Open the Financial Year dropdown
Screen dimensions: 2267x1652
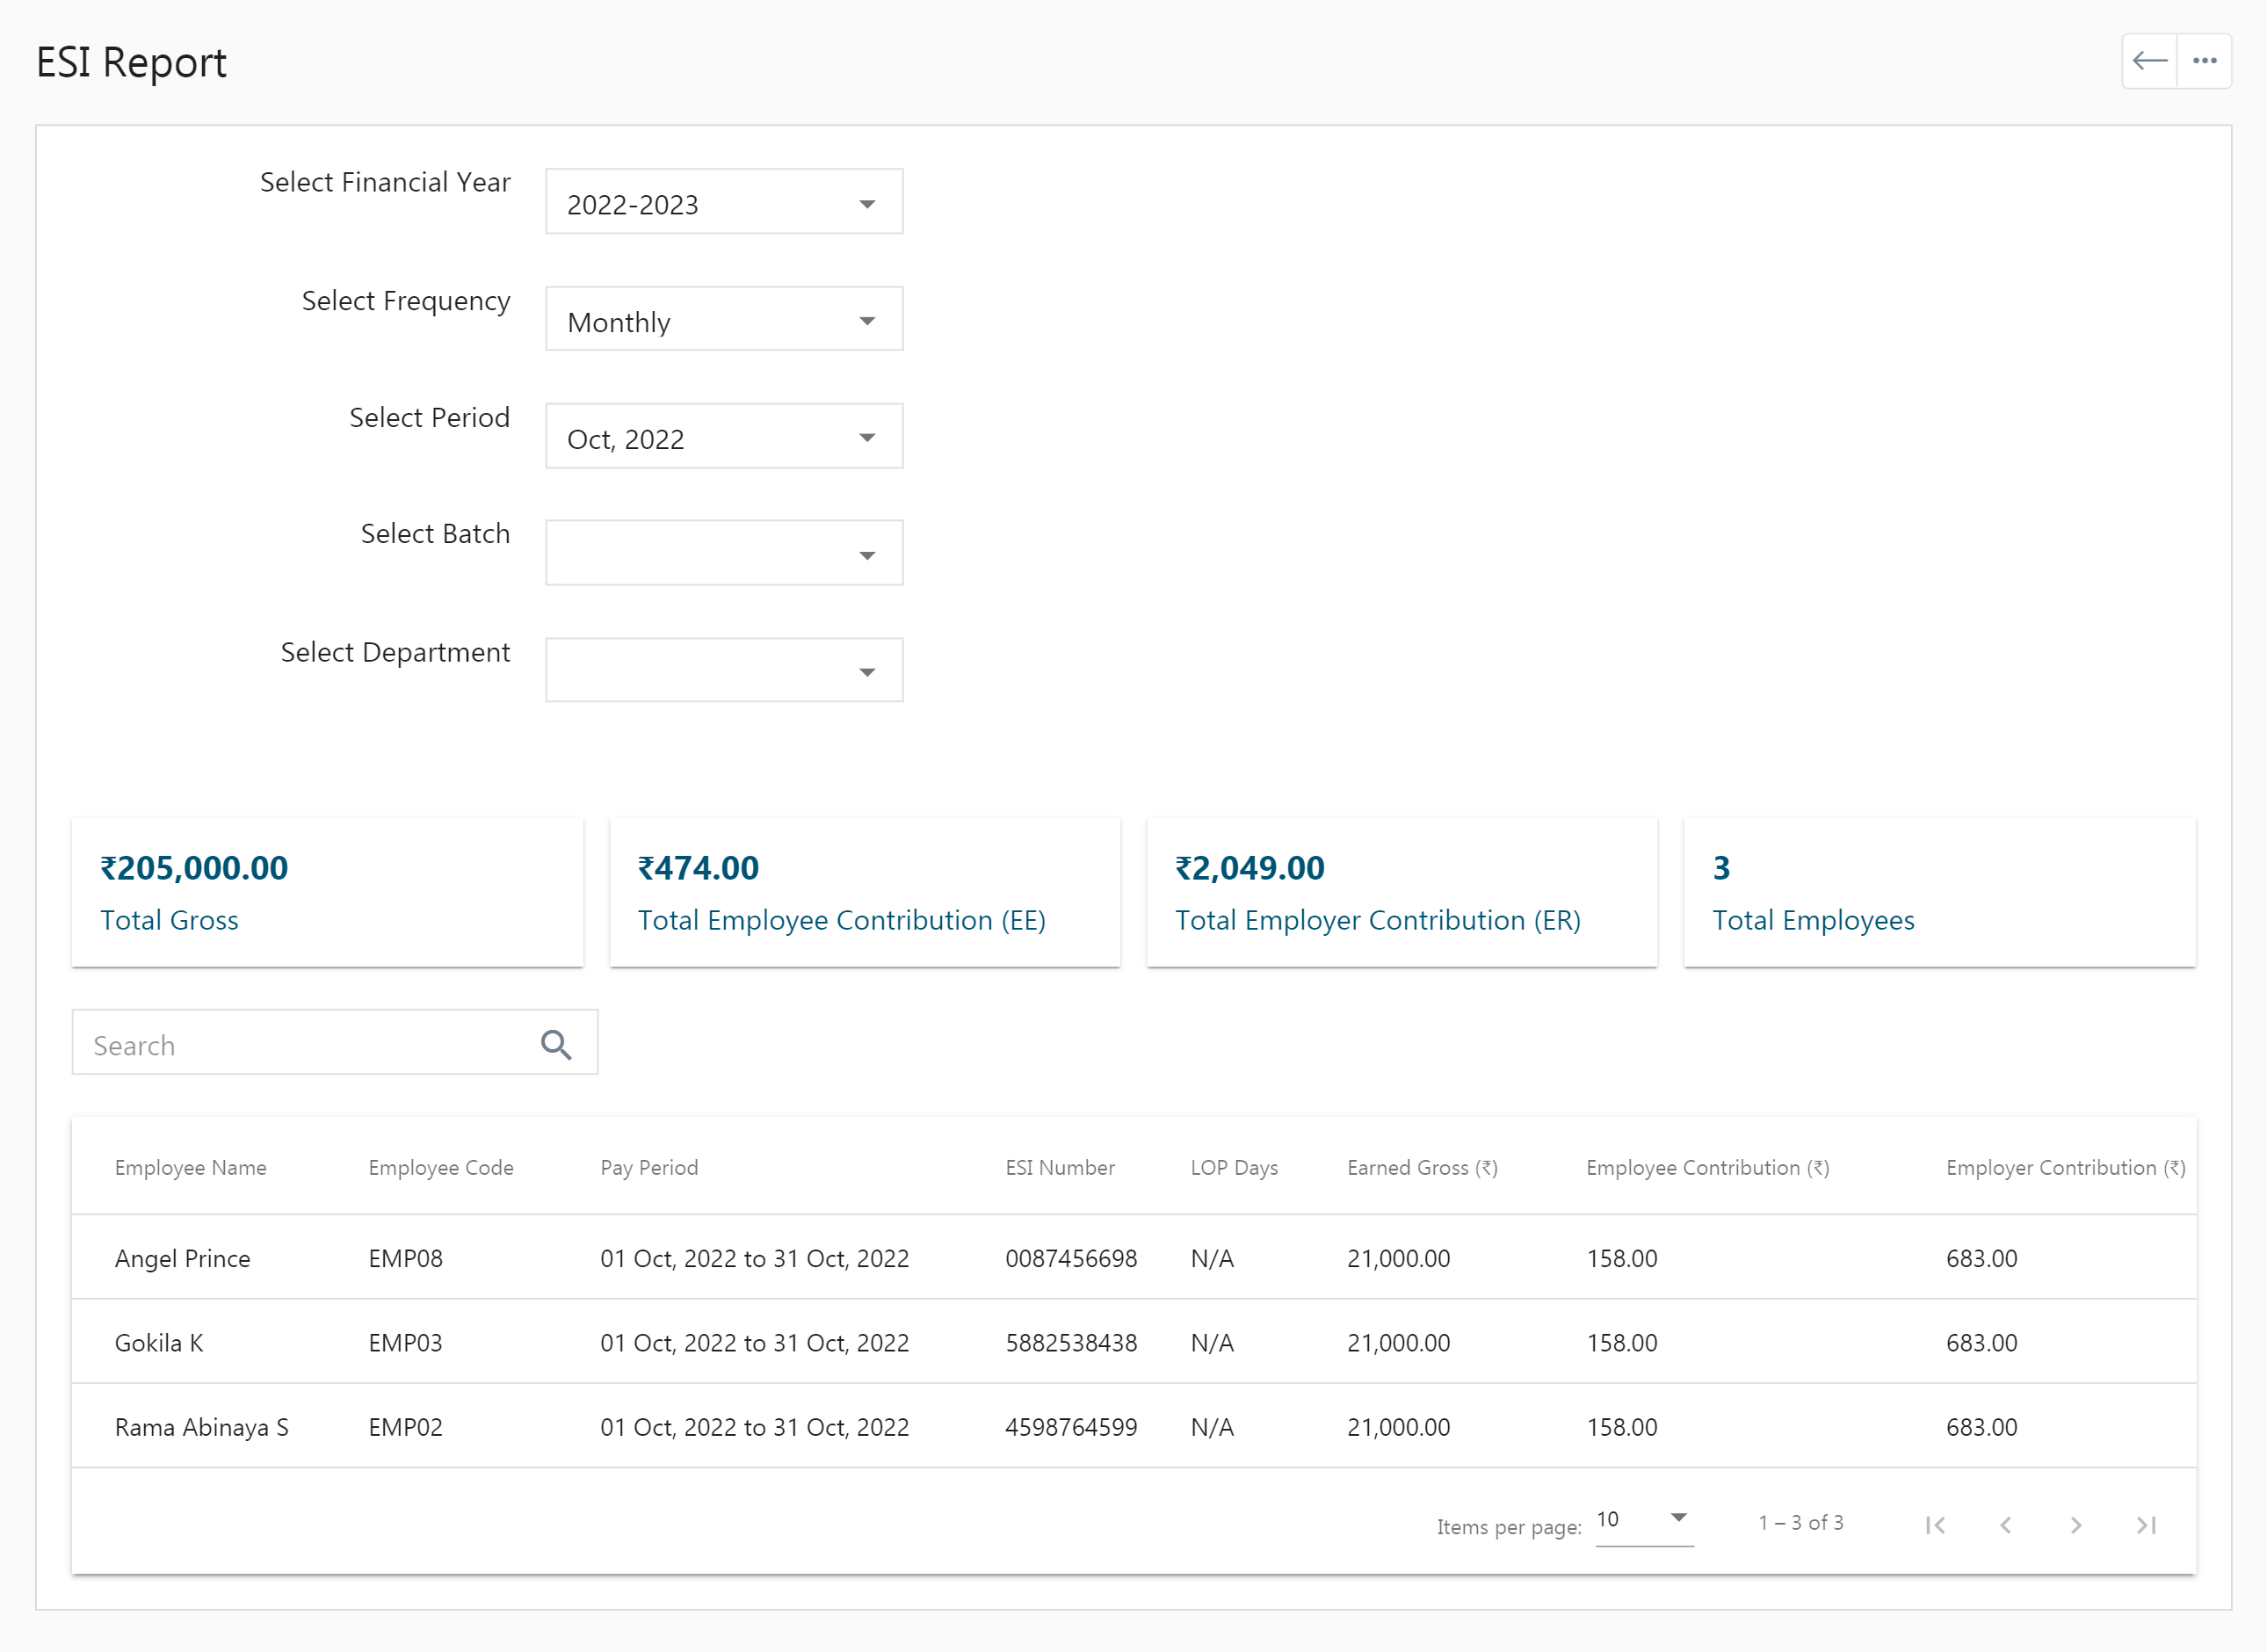(724, 202)
